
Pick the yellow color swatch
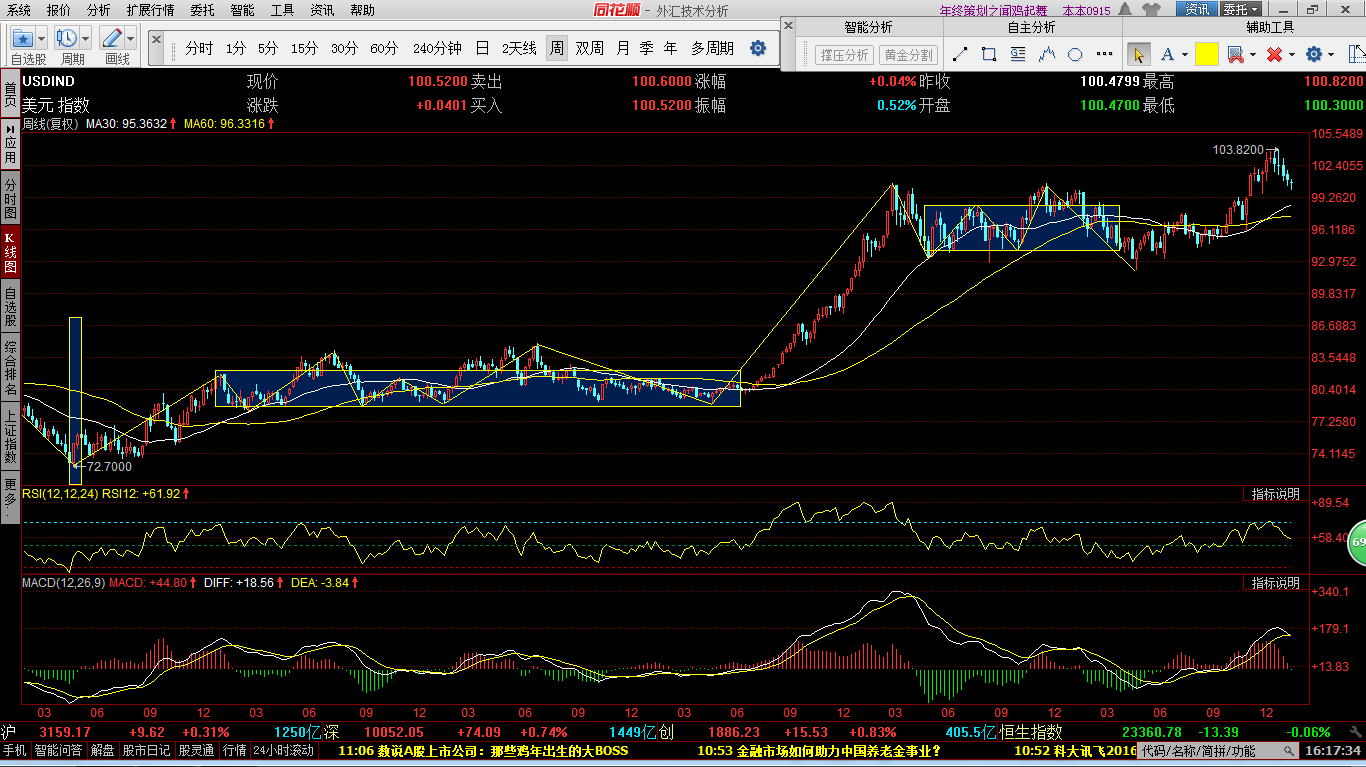pos(1206,54)
